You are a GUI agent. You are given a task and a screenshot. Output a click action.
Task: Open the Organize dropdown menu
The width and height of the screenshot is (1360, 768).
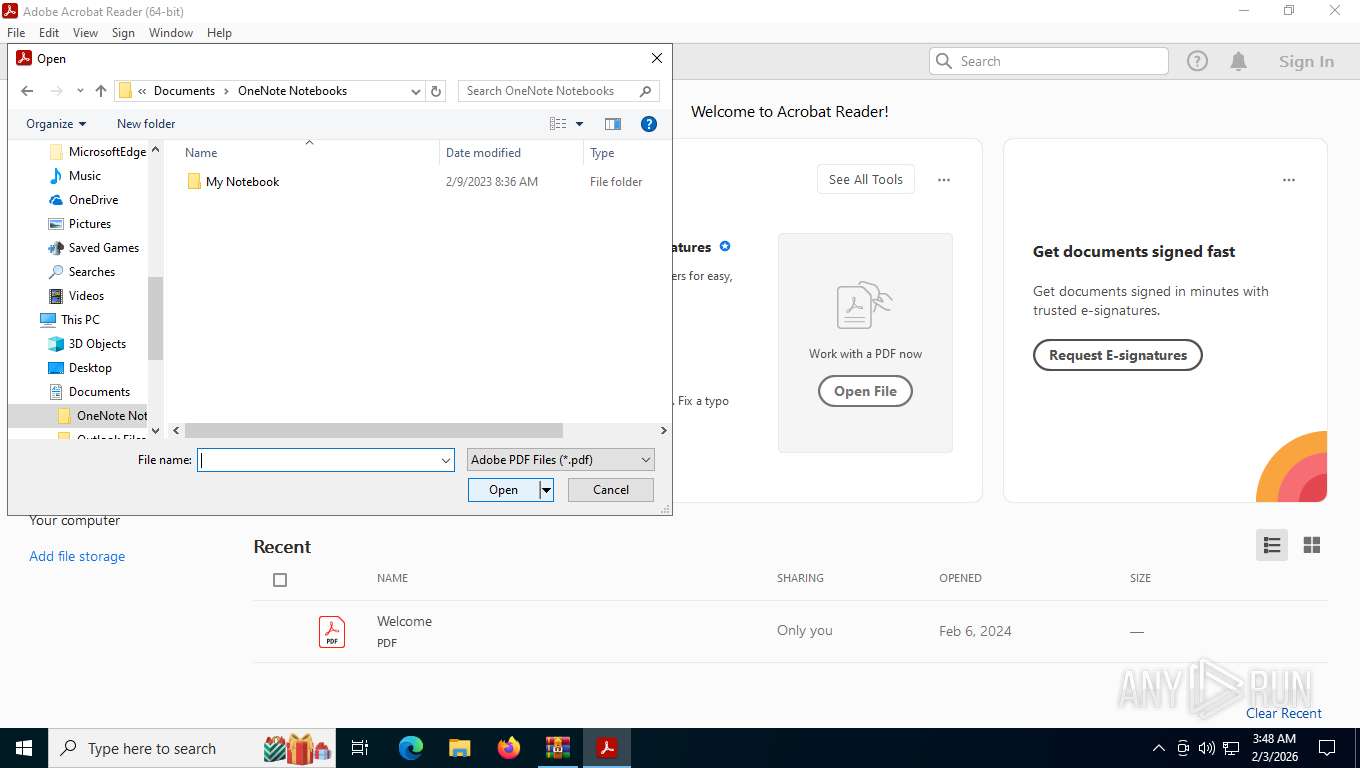[x=56, y=124]
